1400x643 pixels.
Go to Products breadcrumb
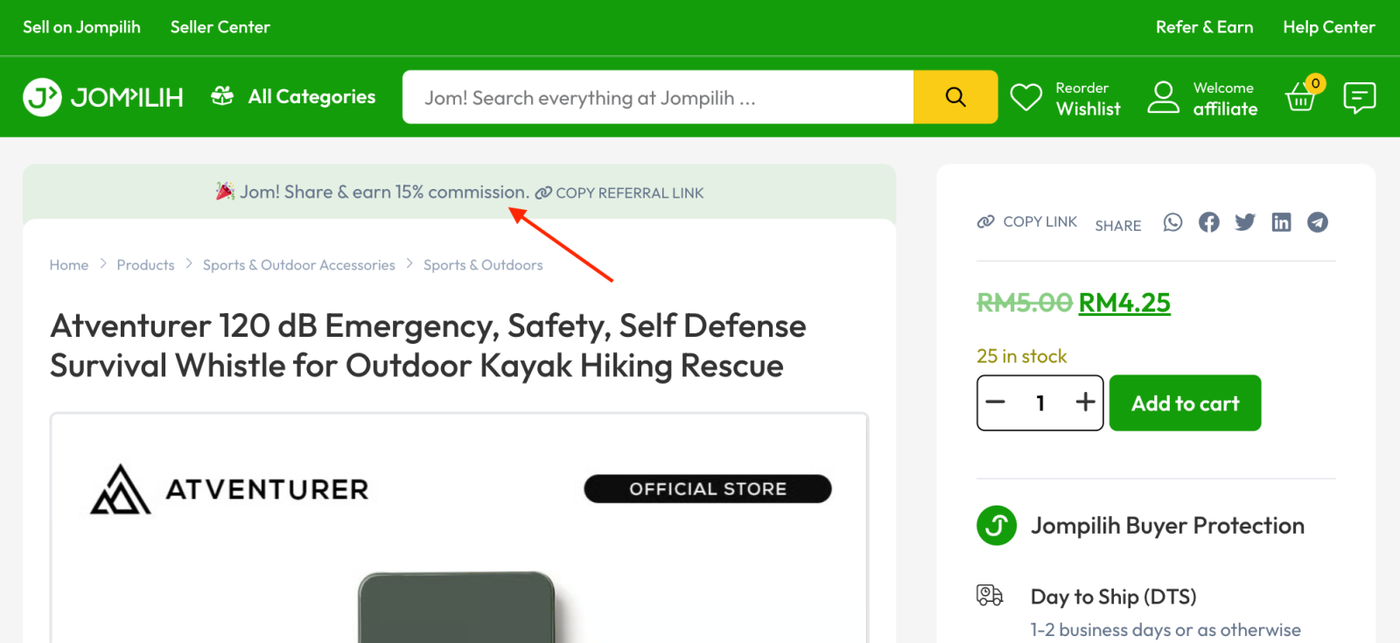[x=145, y=265]
